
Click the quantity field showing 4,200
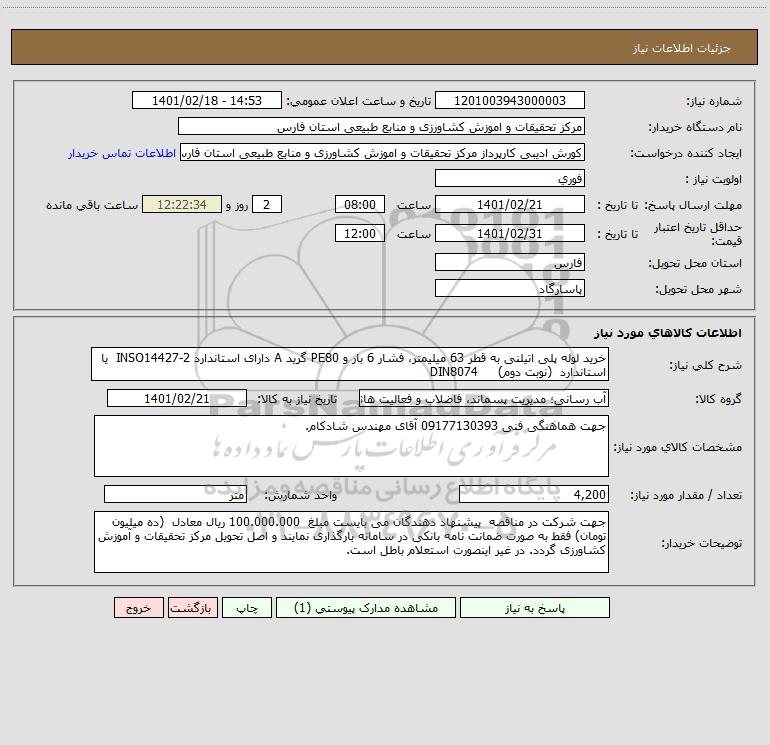coord(534,495)
